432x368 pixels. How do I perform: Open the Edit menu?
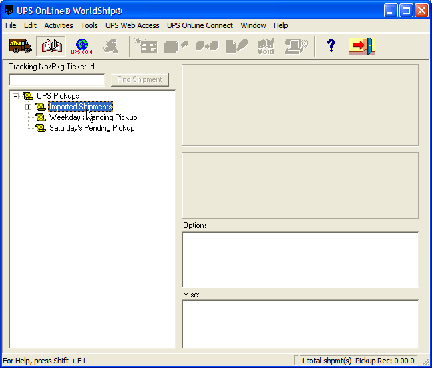pos(30,25)
